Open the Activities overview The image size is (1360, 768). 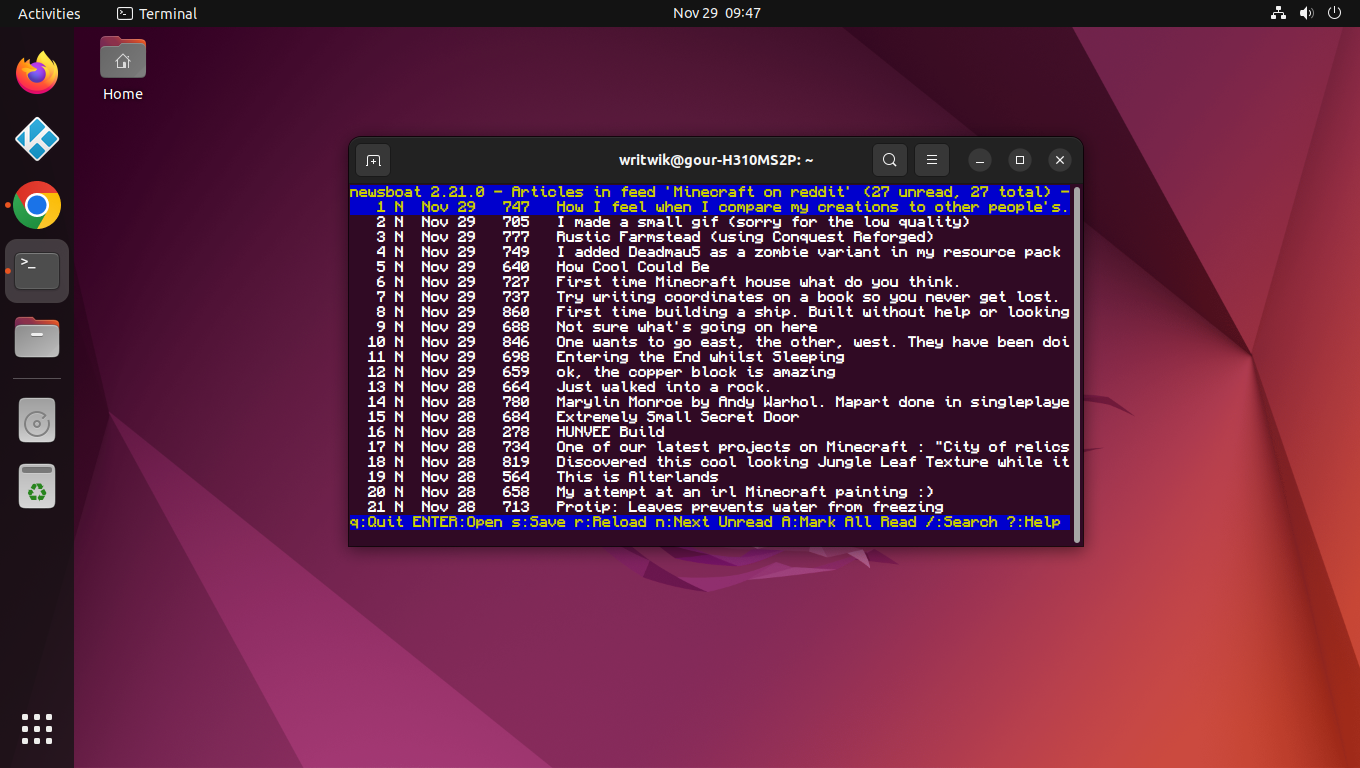click(47, 13)
